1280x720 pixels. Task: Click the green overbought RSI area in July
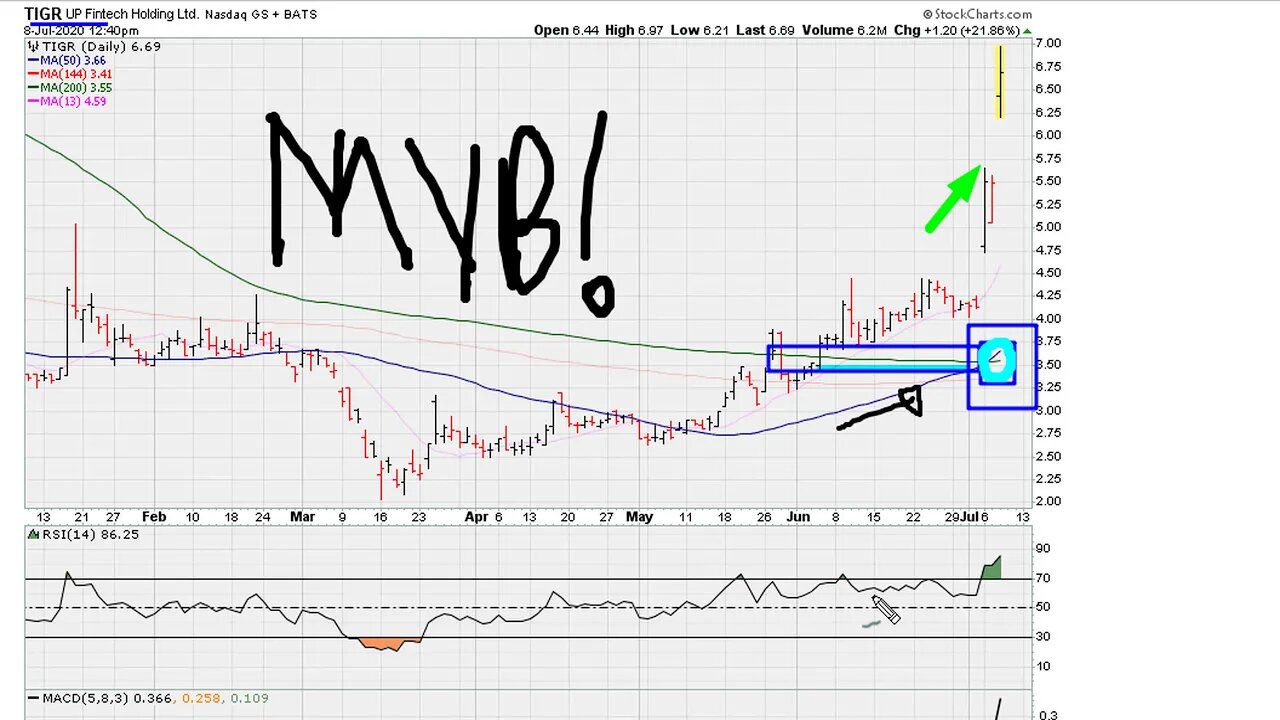click(991, 569)
